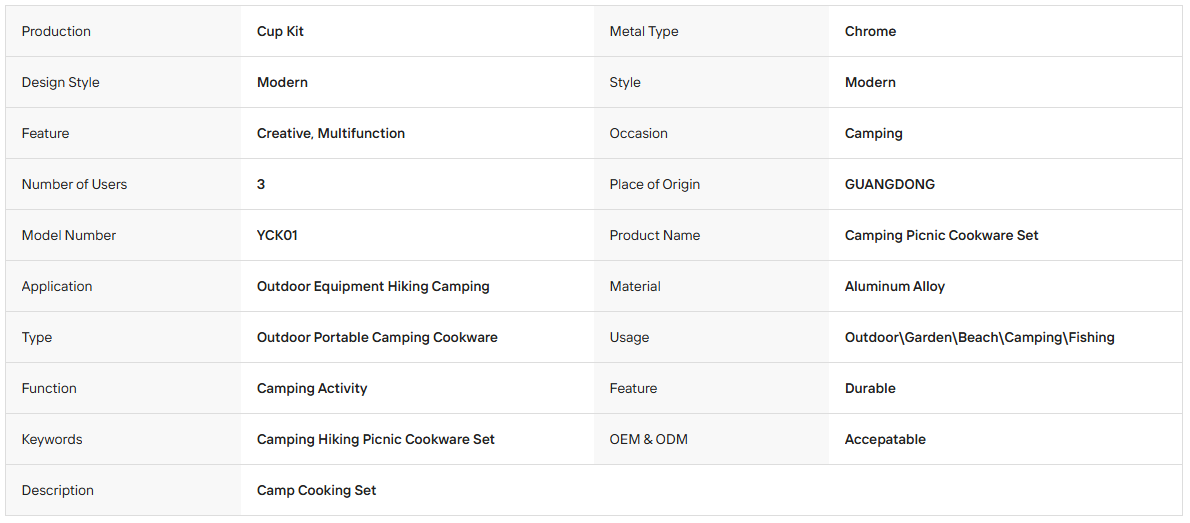This screenshot has height=523, width=1190.
Task: Click the Place of Origin label
Action: coord(654,184)
